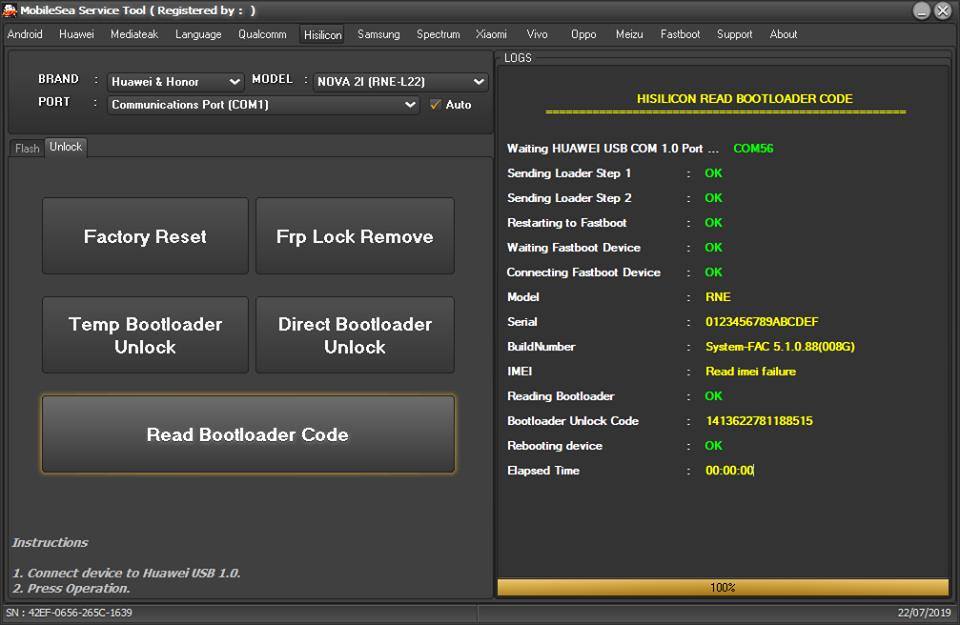
Task: Click the 'Read imei failure' log text
Action: click(751, 372)
